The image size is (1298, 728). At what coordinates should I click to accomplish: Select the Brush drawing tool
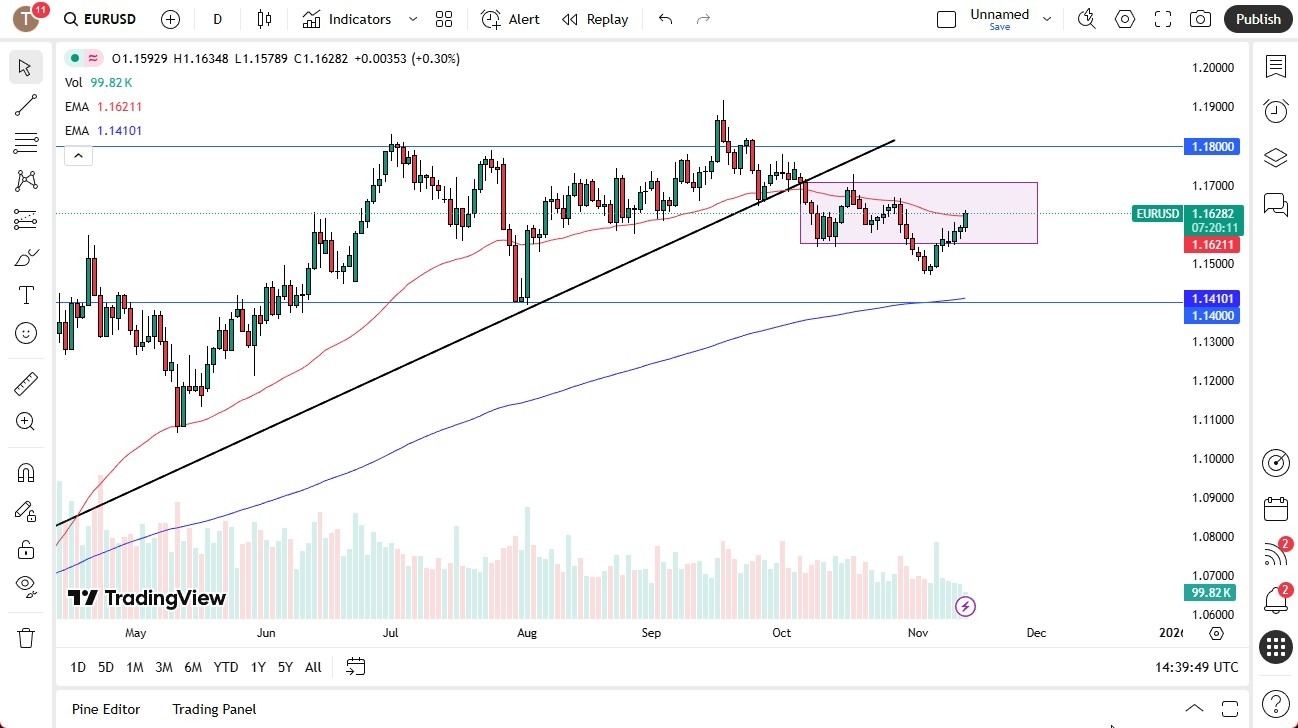[x=25, y=257]
